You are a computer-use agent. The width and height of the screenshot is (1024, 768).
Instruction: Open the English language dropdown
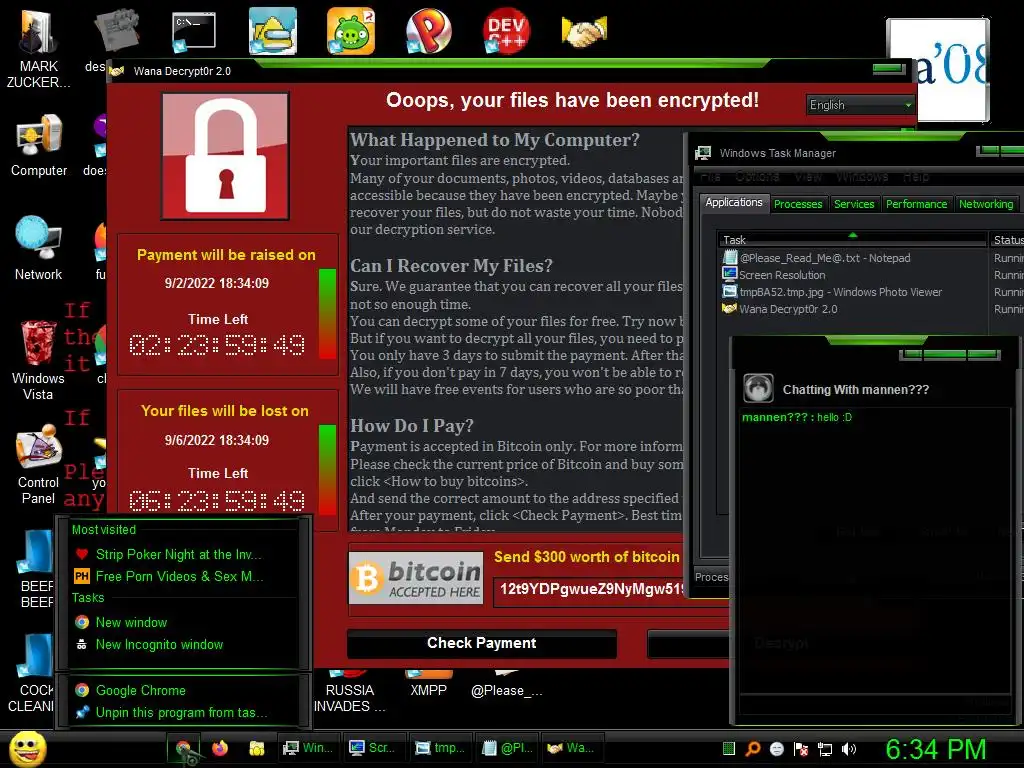click(859, 104)
